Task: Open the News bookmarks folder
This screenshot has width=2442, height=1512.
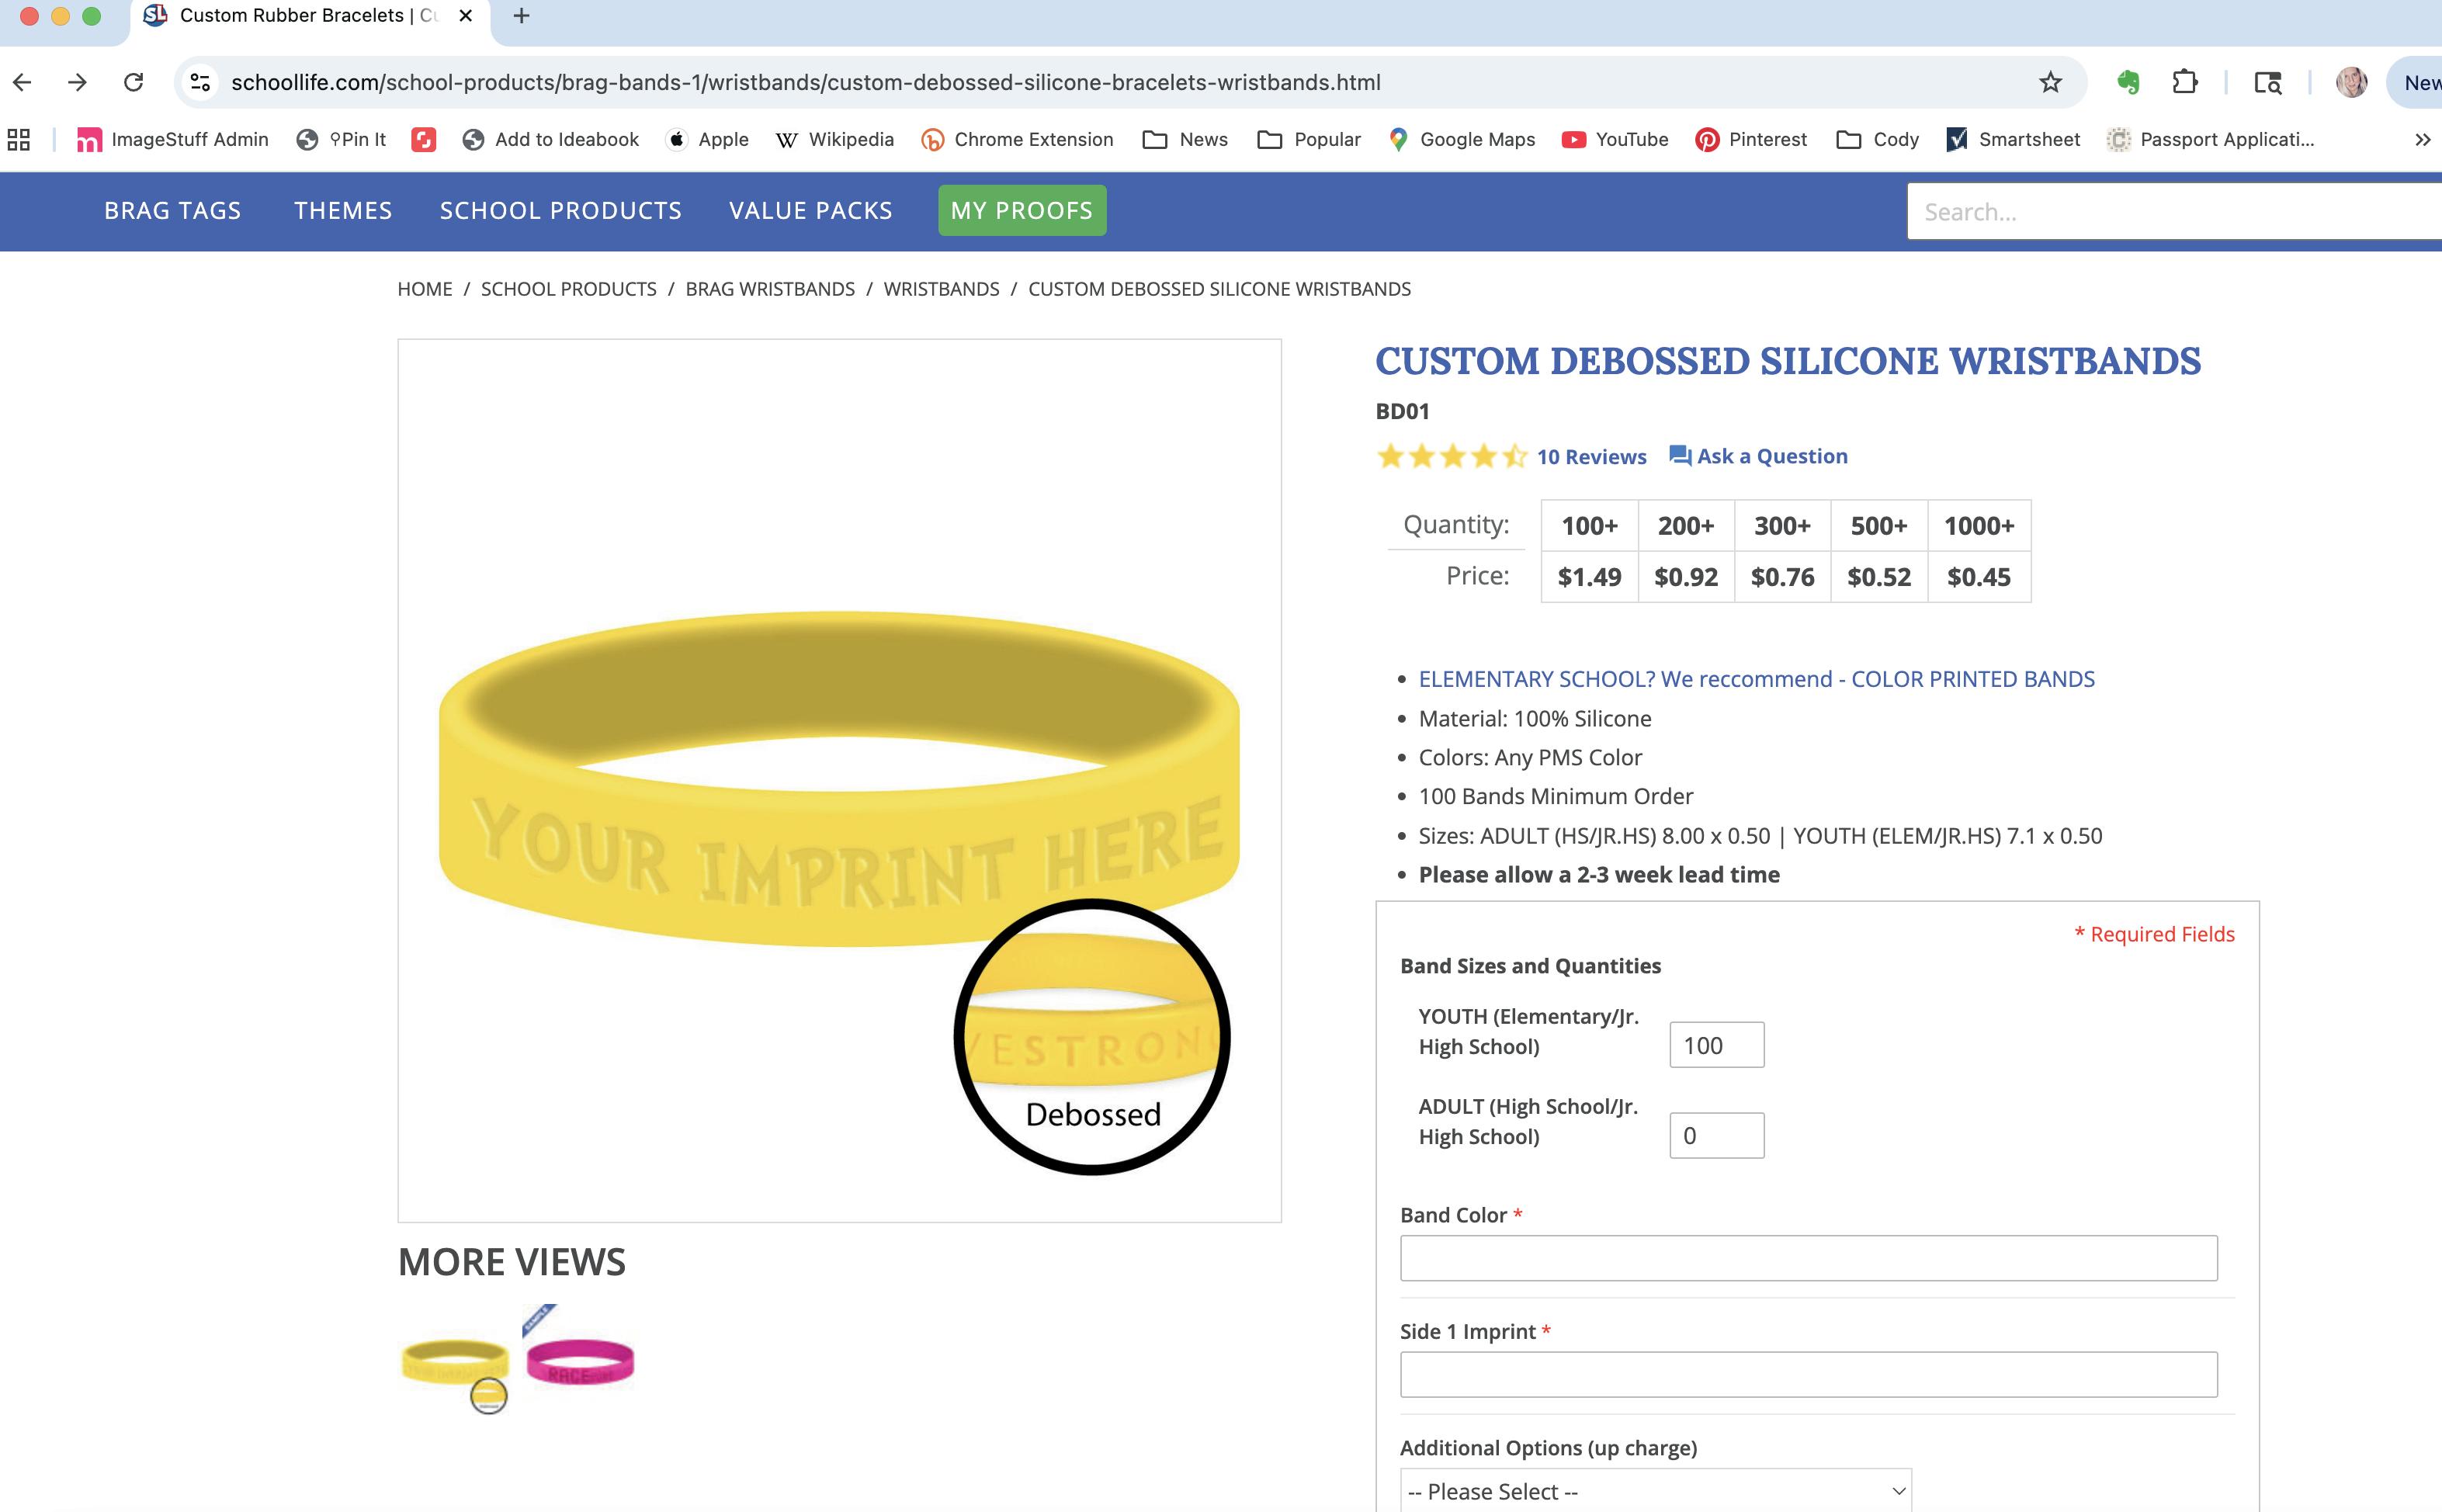Action: coord(1185,139)
